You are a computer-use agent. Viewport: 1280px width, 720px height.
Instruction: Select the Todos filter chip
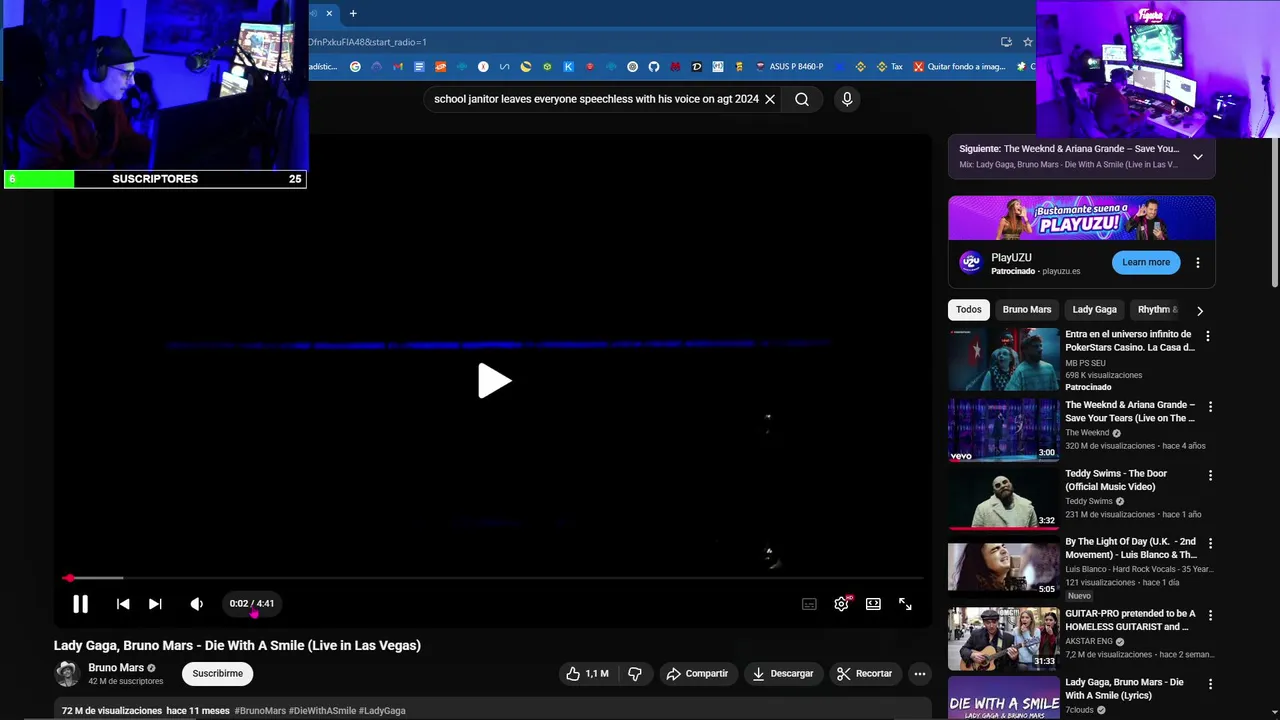pos(969,310)
